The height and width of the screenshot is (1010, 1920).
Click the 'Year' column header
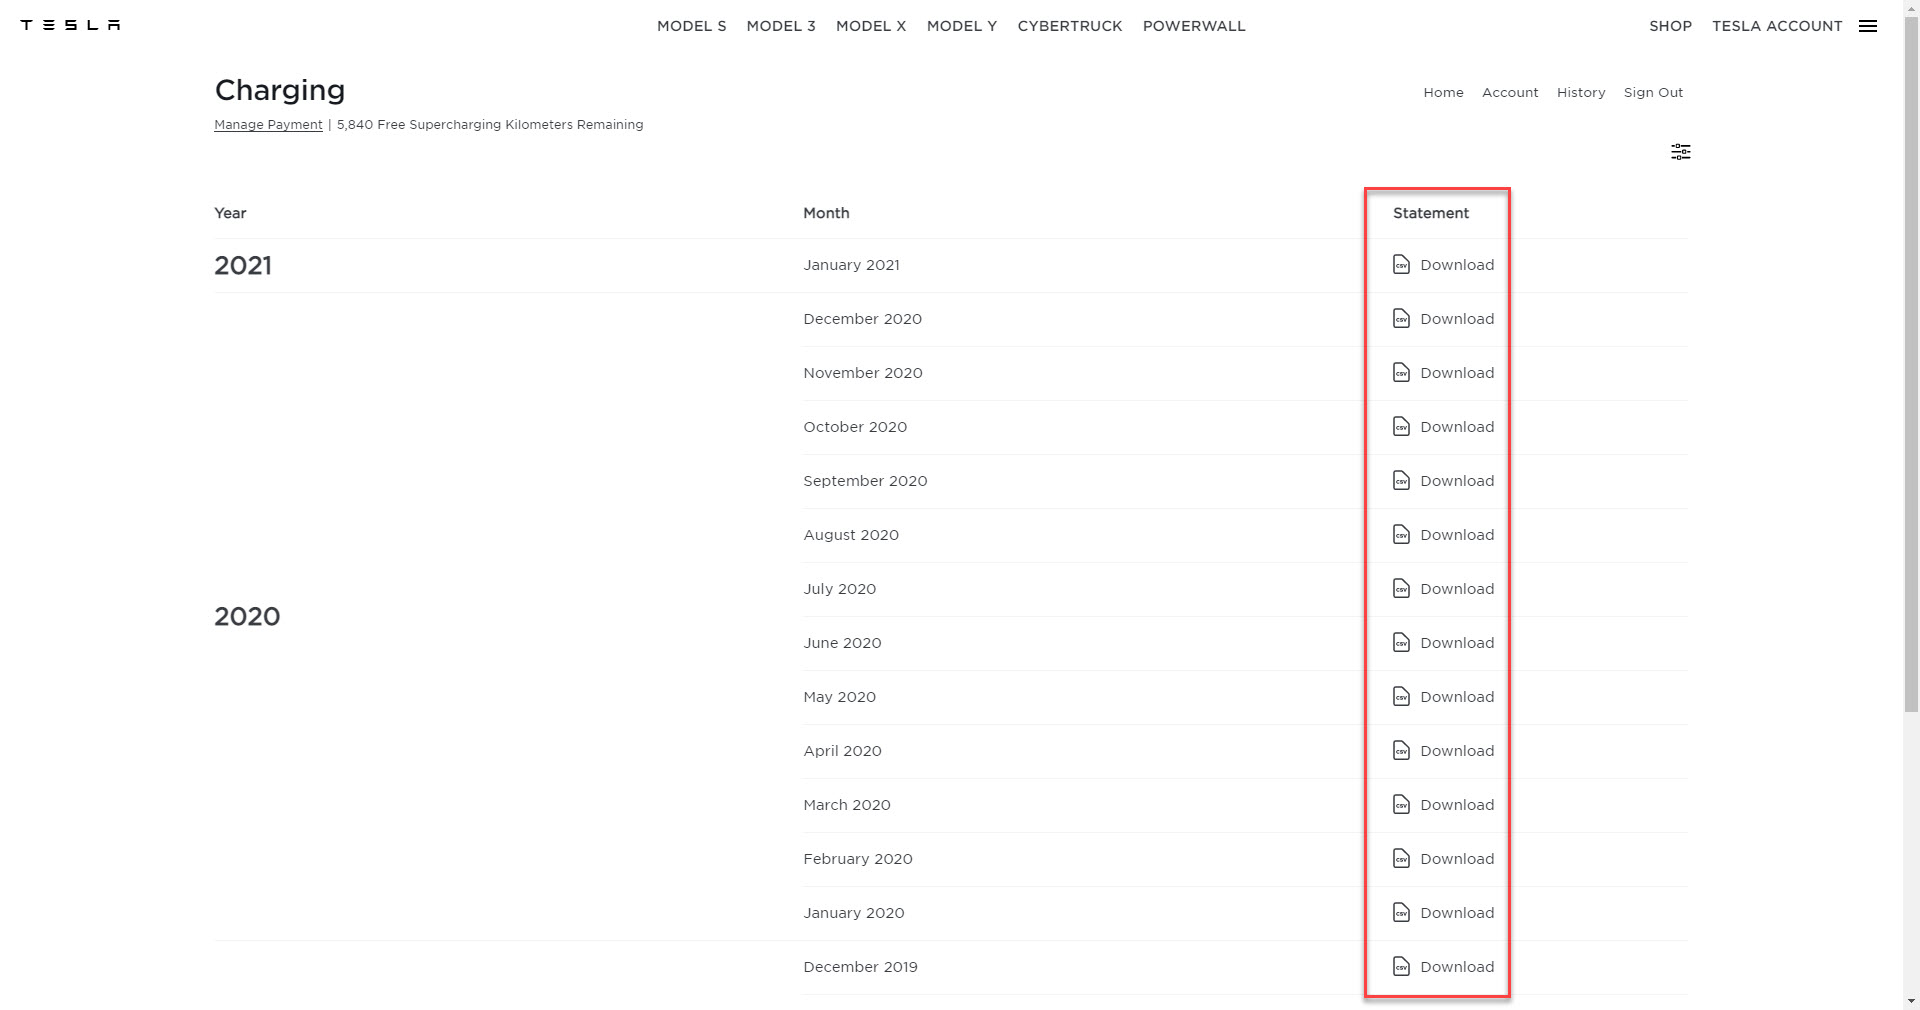point(230,213)
